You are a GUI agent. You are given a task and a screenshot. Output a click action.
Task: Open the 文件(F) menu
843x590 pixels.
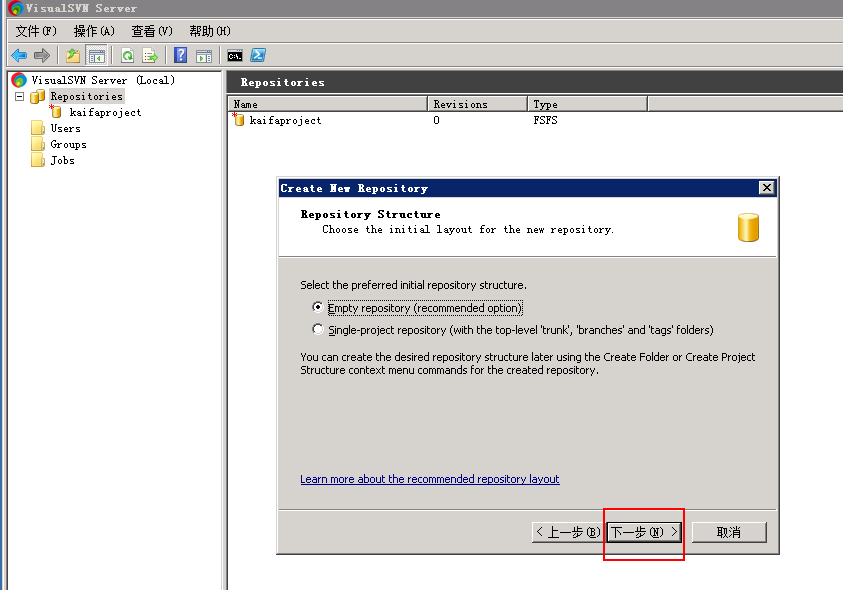pos(35,31)
